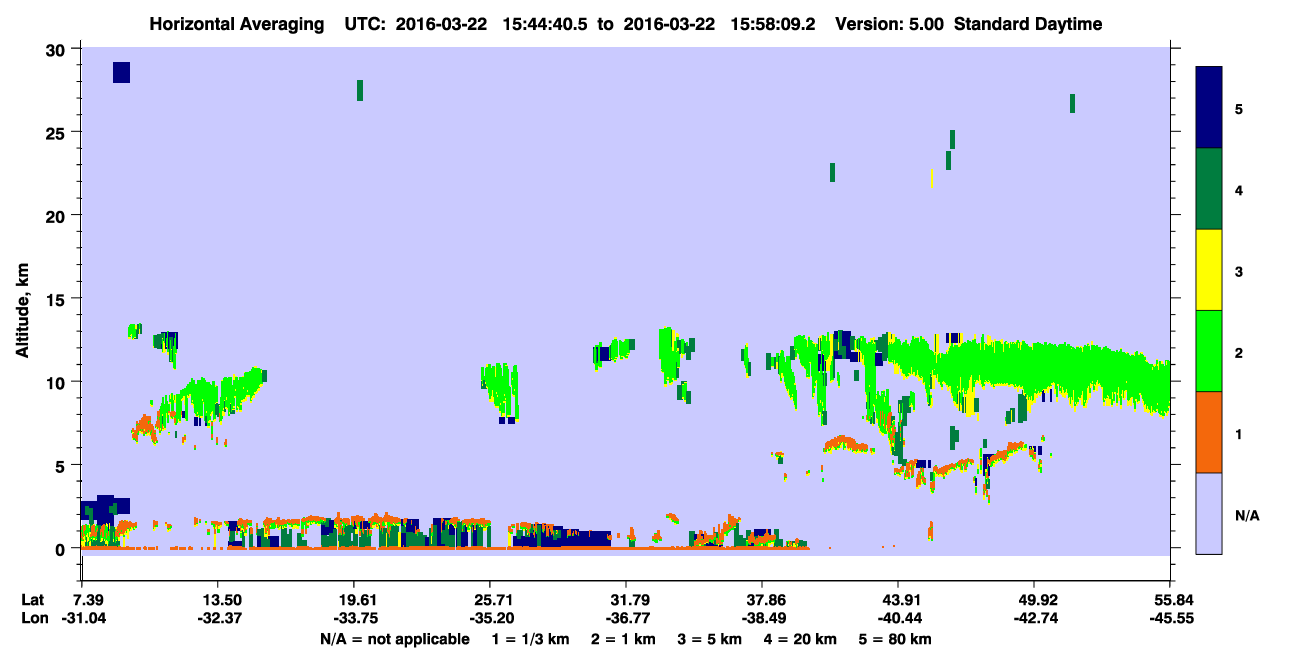Click the '4 = 20 km' legend text
1300x667 pixels.
[x=801, y=639]
